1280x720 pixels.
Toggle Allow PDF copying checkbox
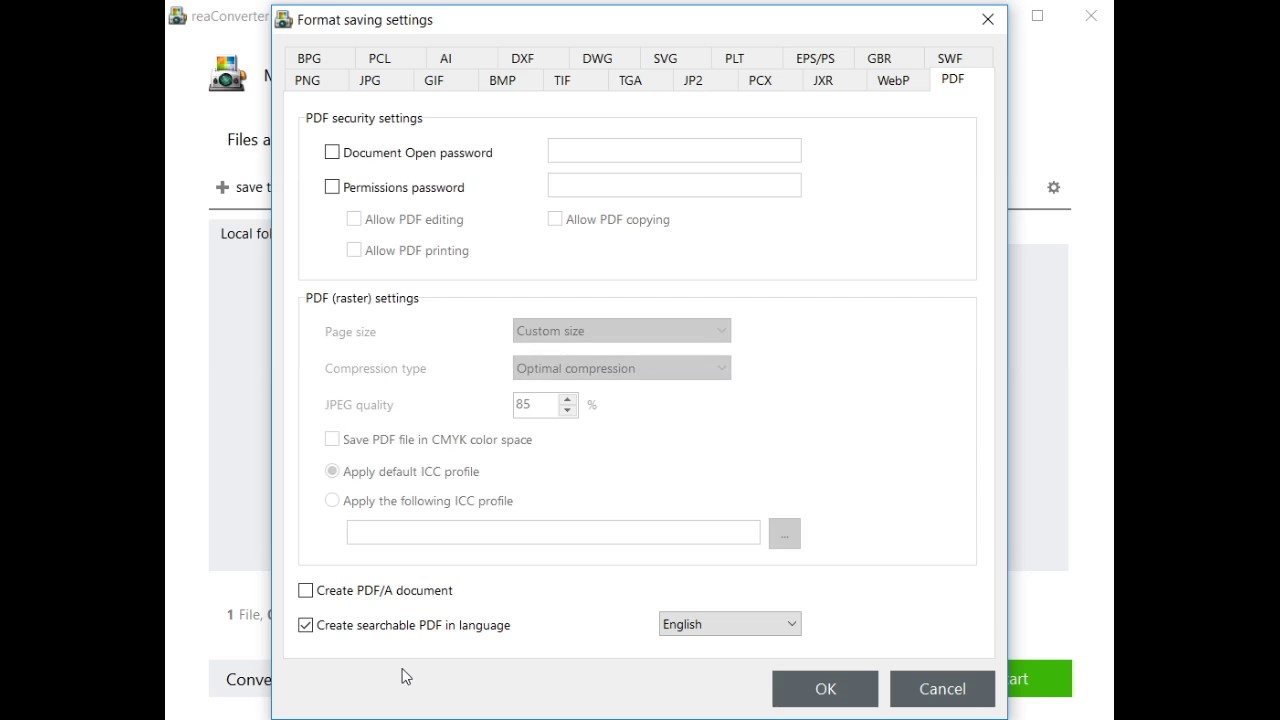(x=555, y=219)
